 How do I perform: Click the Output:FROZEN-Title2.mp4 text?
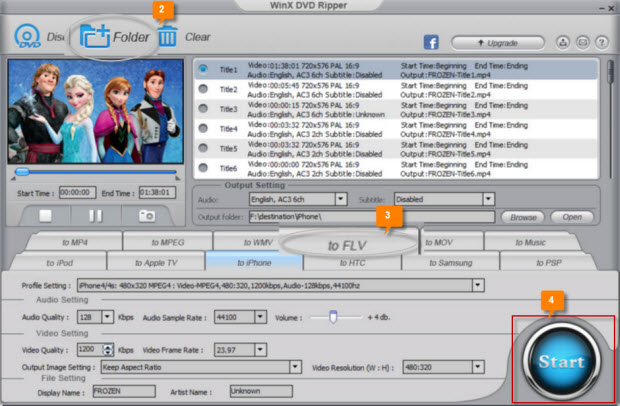point(445,95)
